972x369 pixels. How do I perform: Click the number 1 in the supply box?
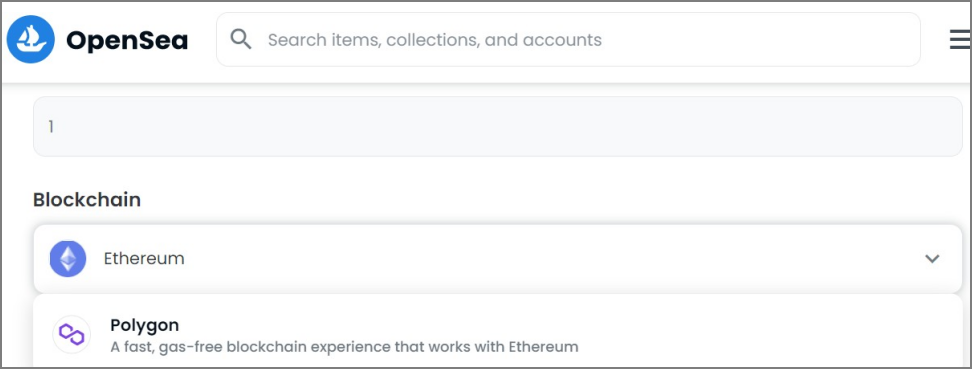pyautogui.click(x=51, y=127)
